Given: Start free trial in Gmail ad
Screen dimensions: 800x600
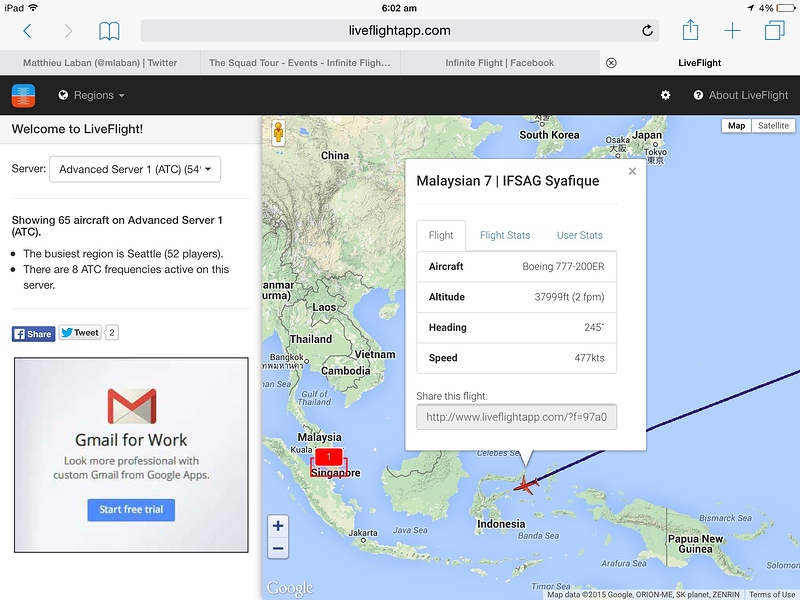Looking at the screenshot, I should tap(131, 510).
